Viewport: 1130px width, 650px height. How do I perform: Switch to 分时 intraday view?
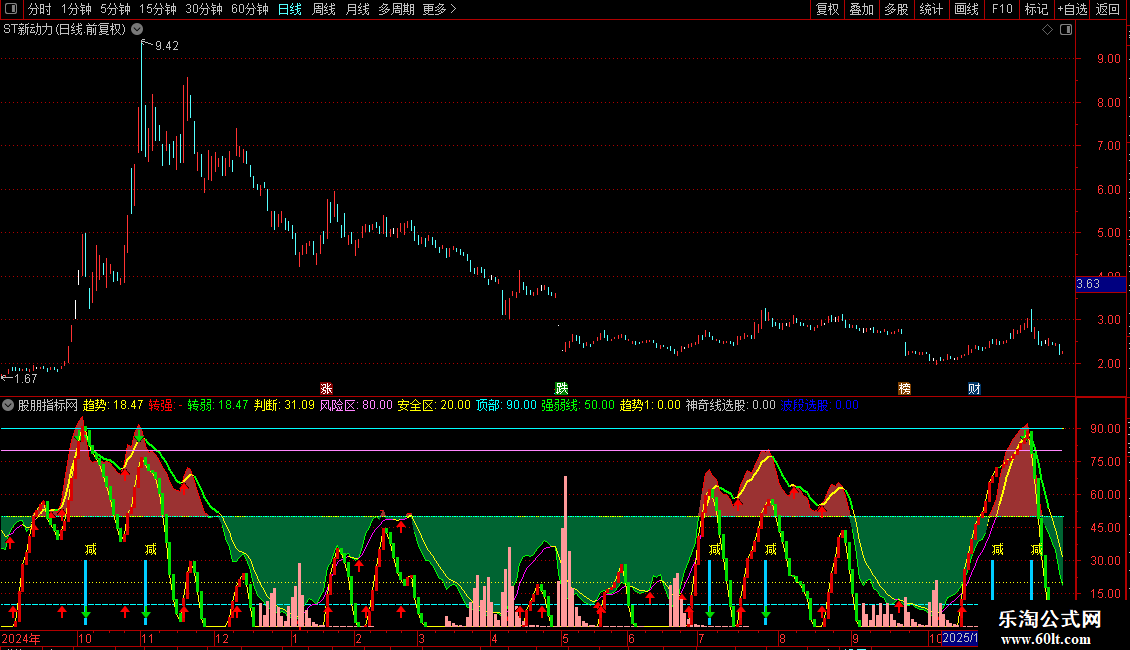[x=40, y=9]
